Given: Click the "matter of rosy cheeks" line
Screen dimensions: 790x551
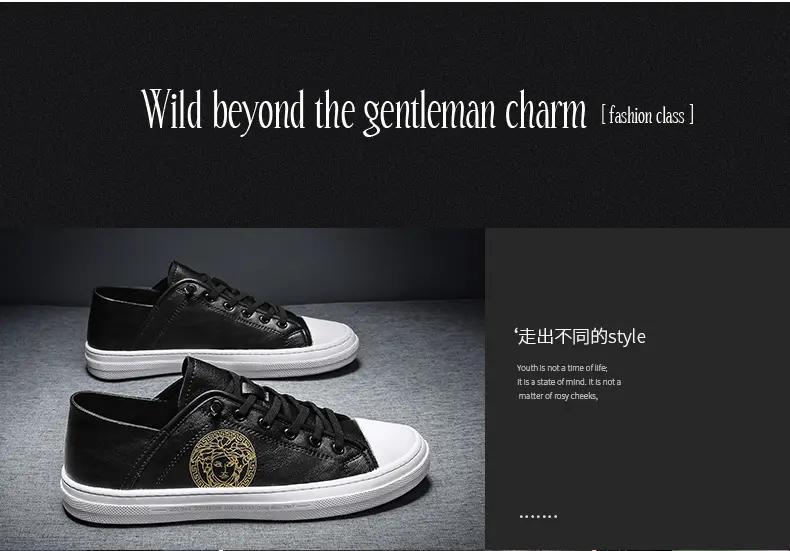Looking at the screenshot, I should [x=558, y=396].
